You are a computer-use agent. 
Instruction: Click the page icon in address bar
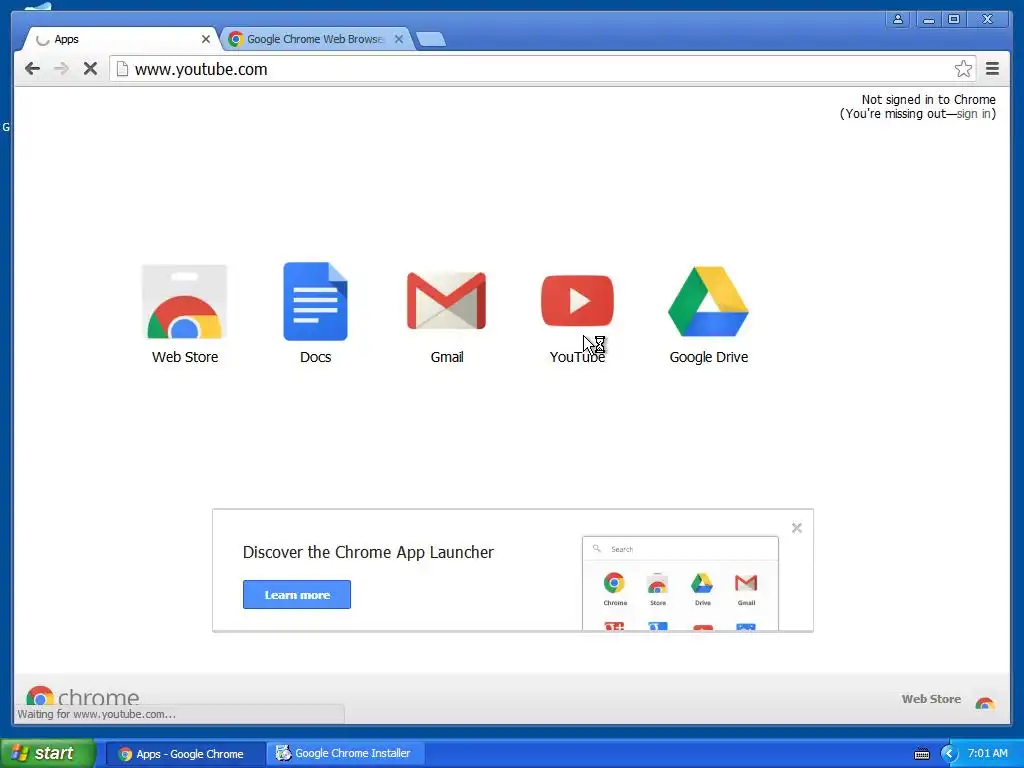122,69
